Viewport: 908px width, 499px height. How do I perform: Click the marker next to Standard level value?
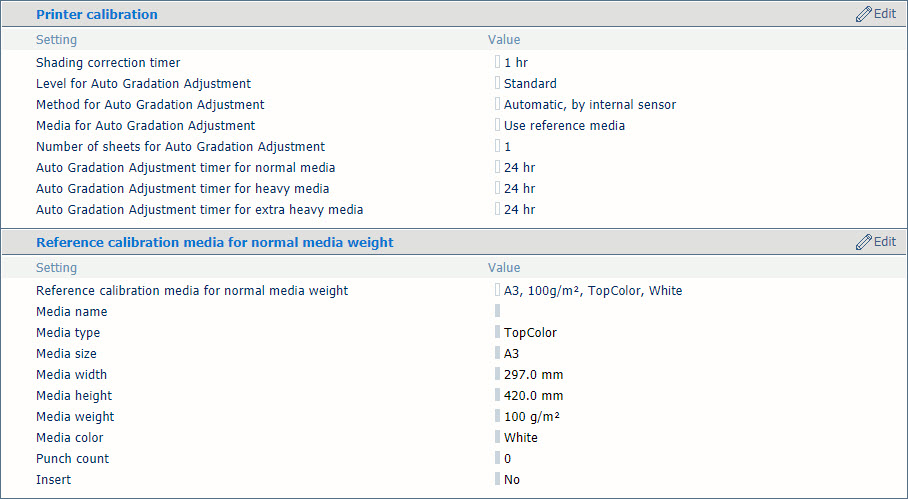tap(497, 83)
